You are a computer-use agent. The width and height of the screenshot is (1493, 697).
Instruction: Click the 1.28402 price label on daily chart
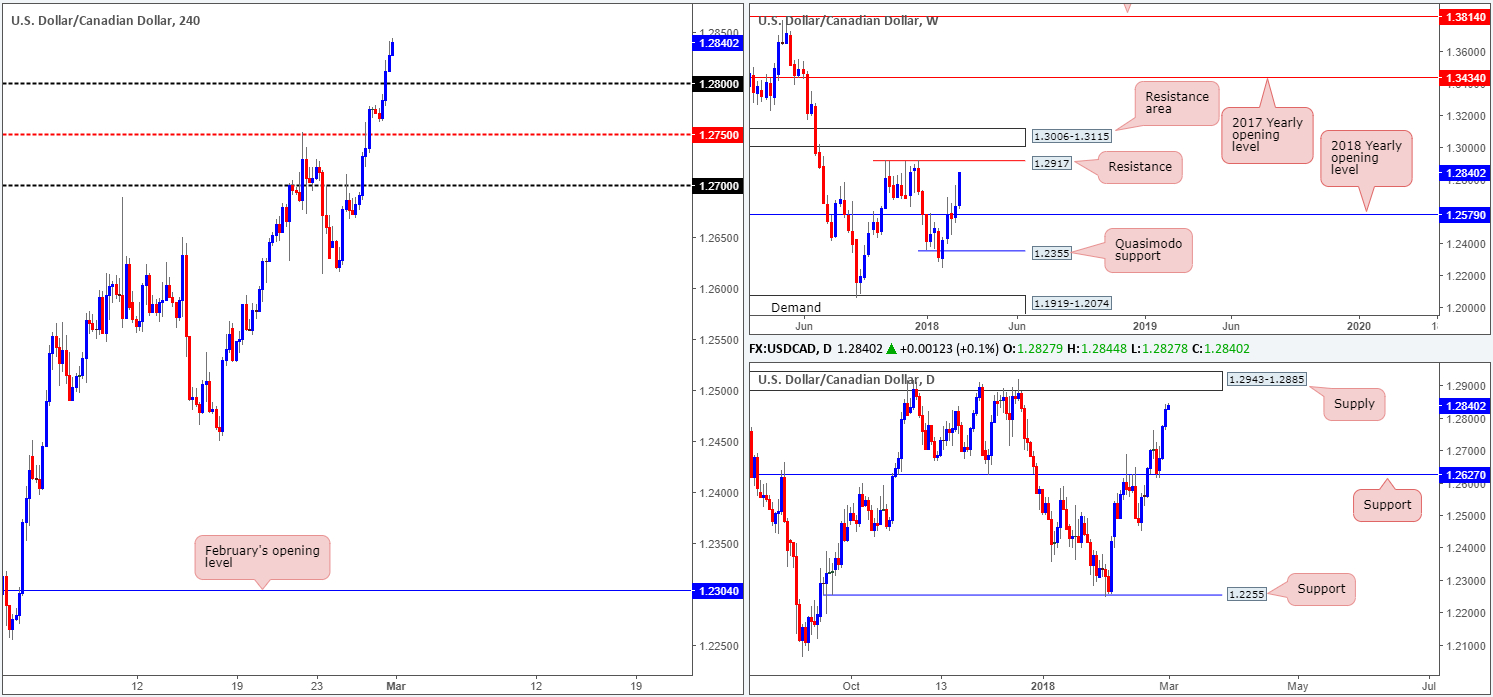tap(1464, 405)
